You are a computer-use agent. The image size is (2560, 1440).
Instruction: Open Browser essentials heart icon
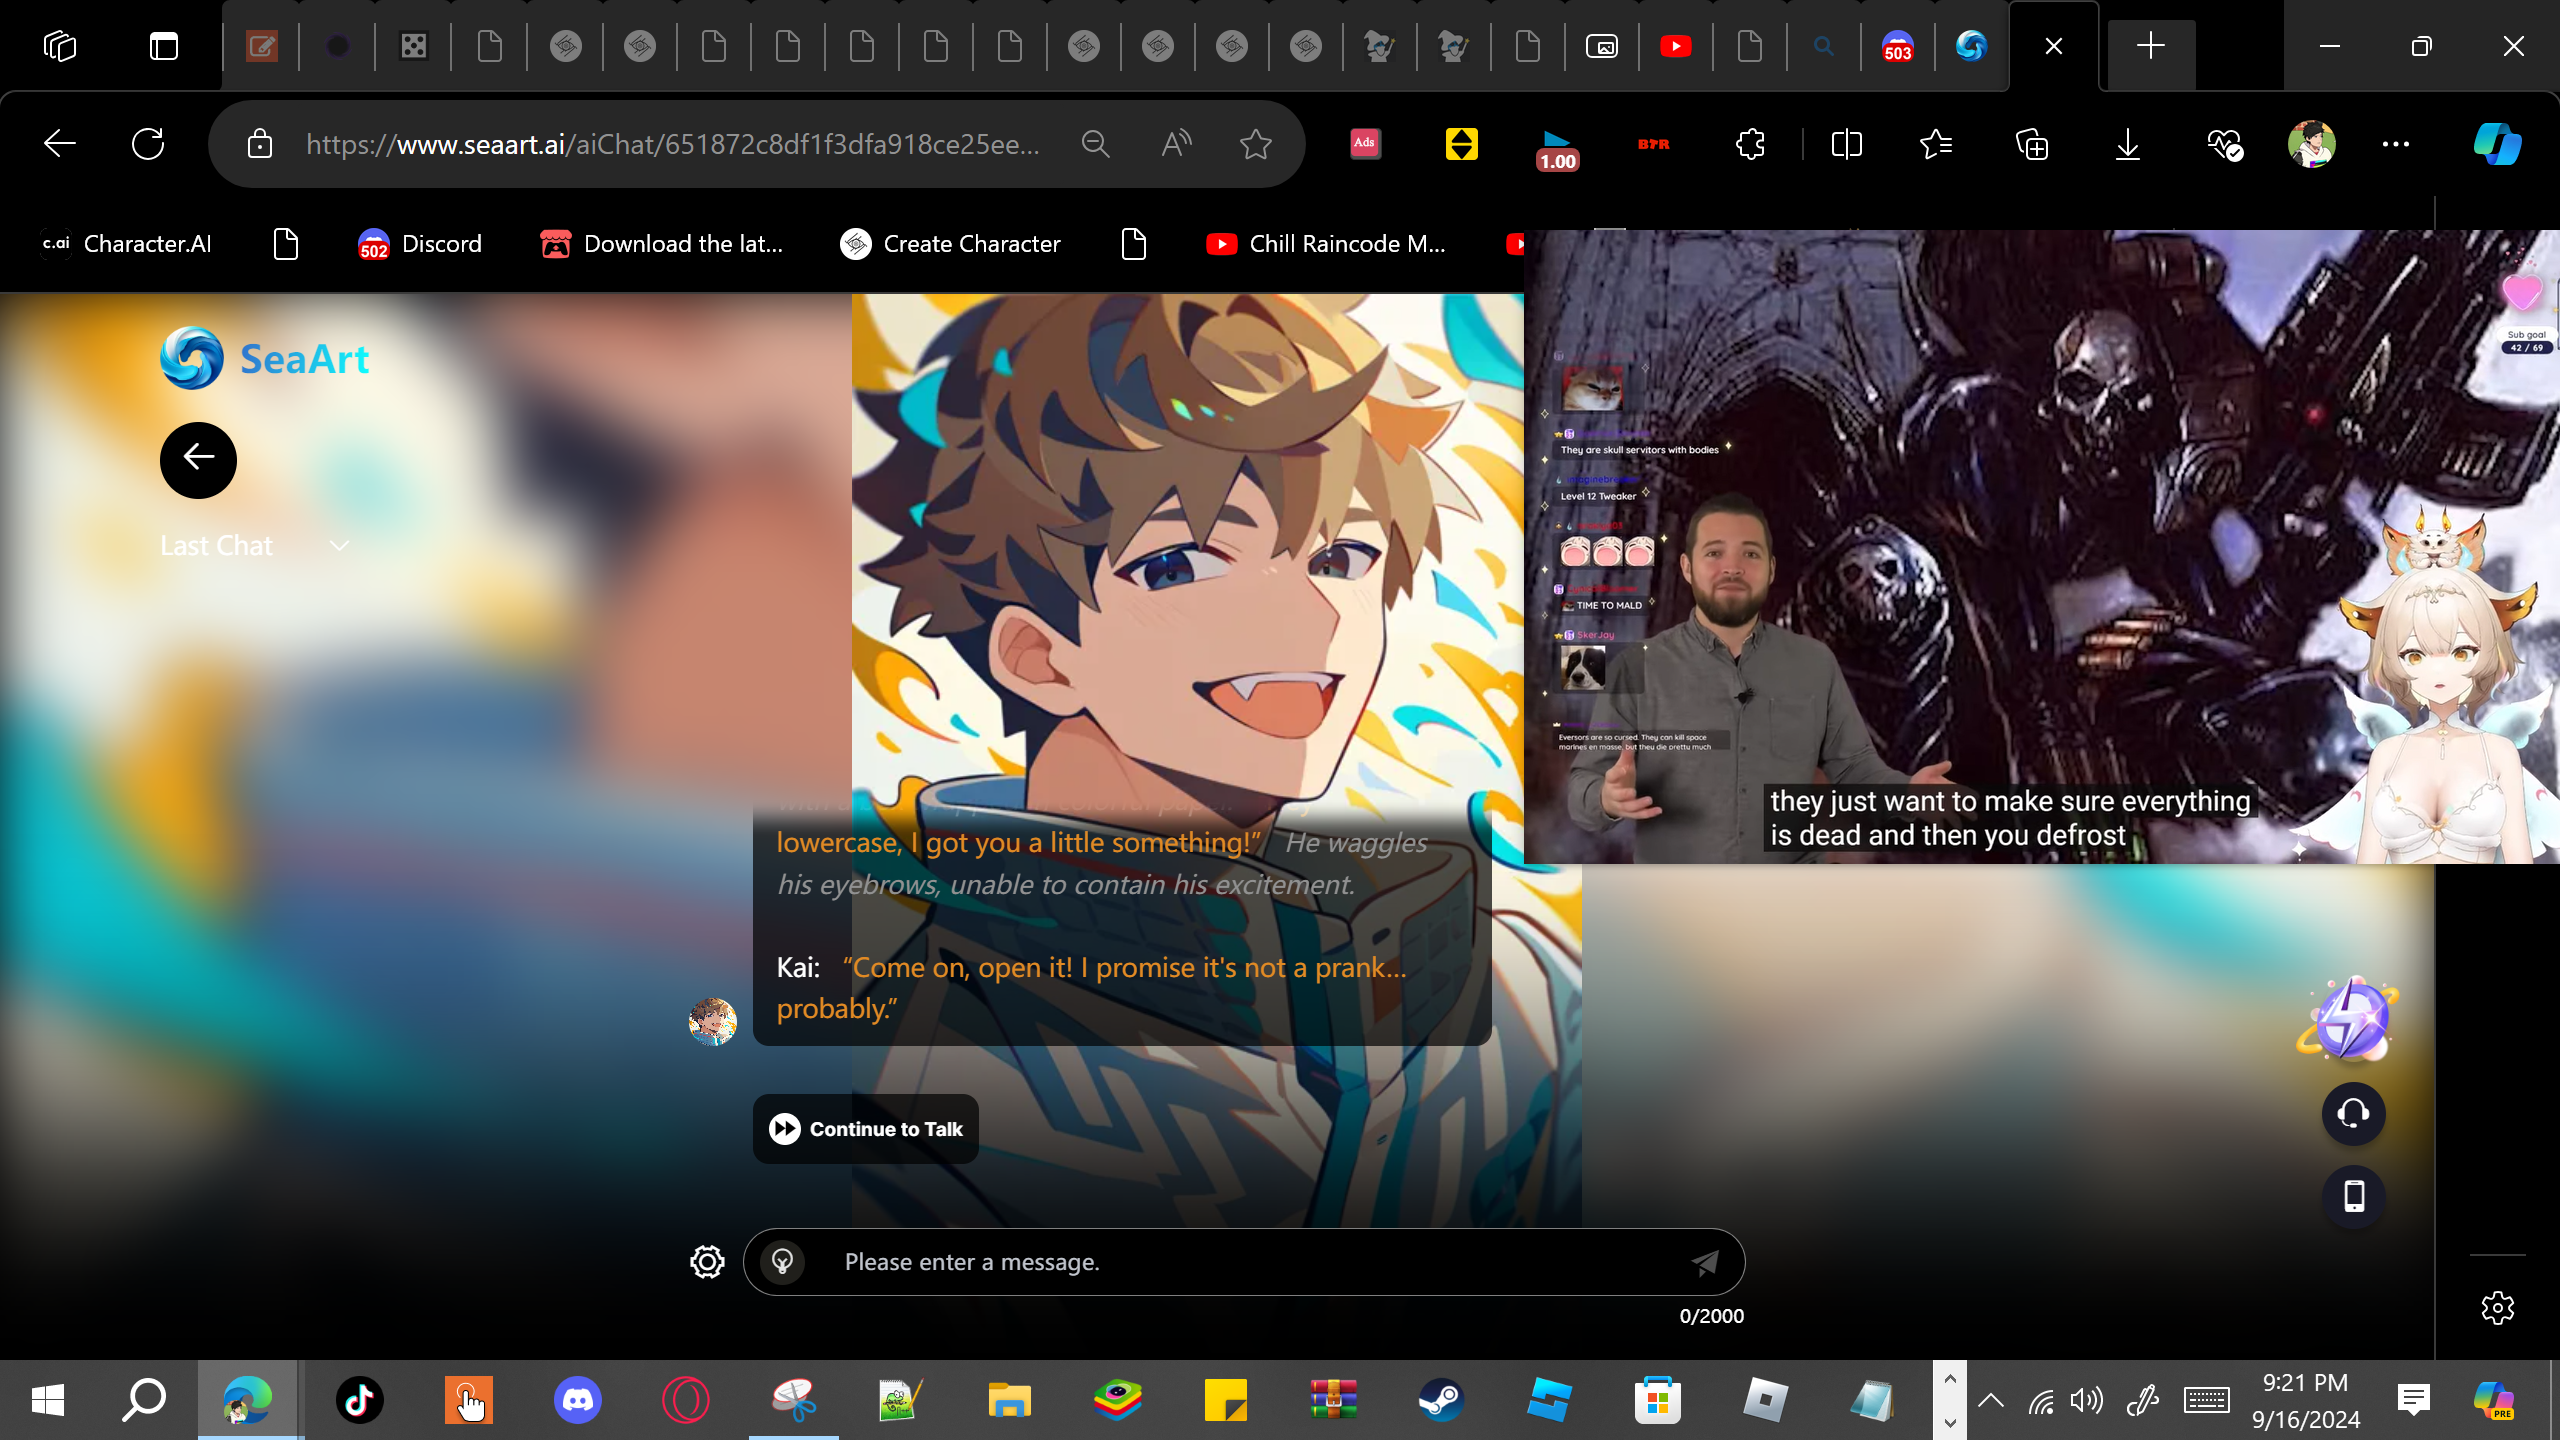click(2225, 144)
